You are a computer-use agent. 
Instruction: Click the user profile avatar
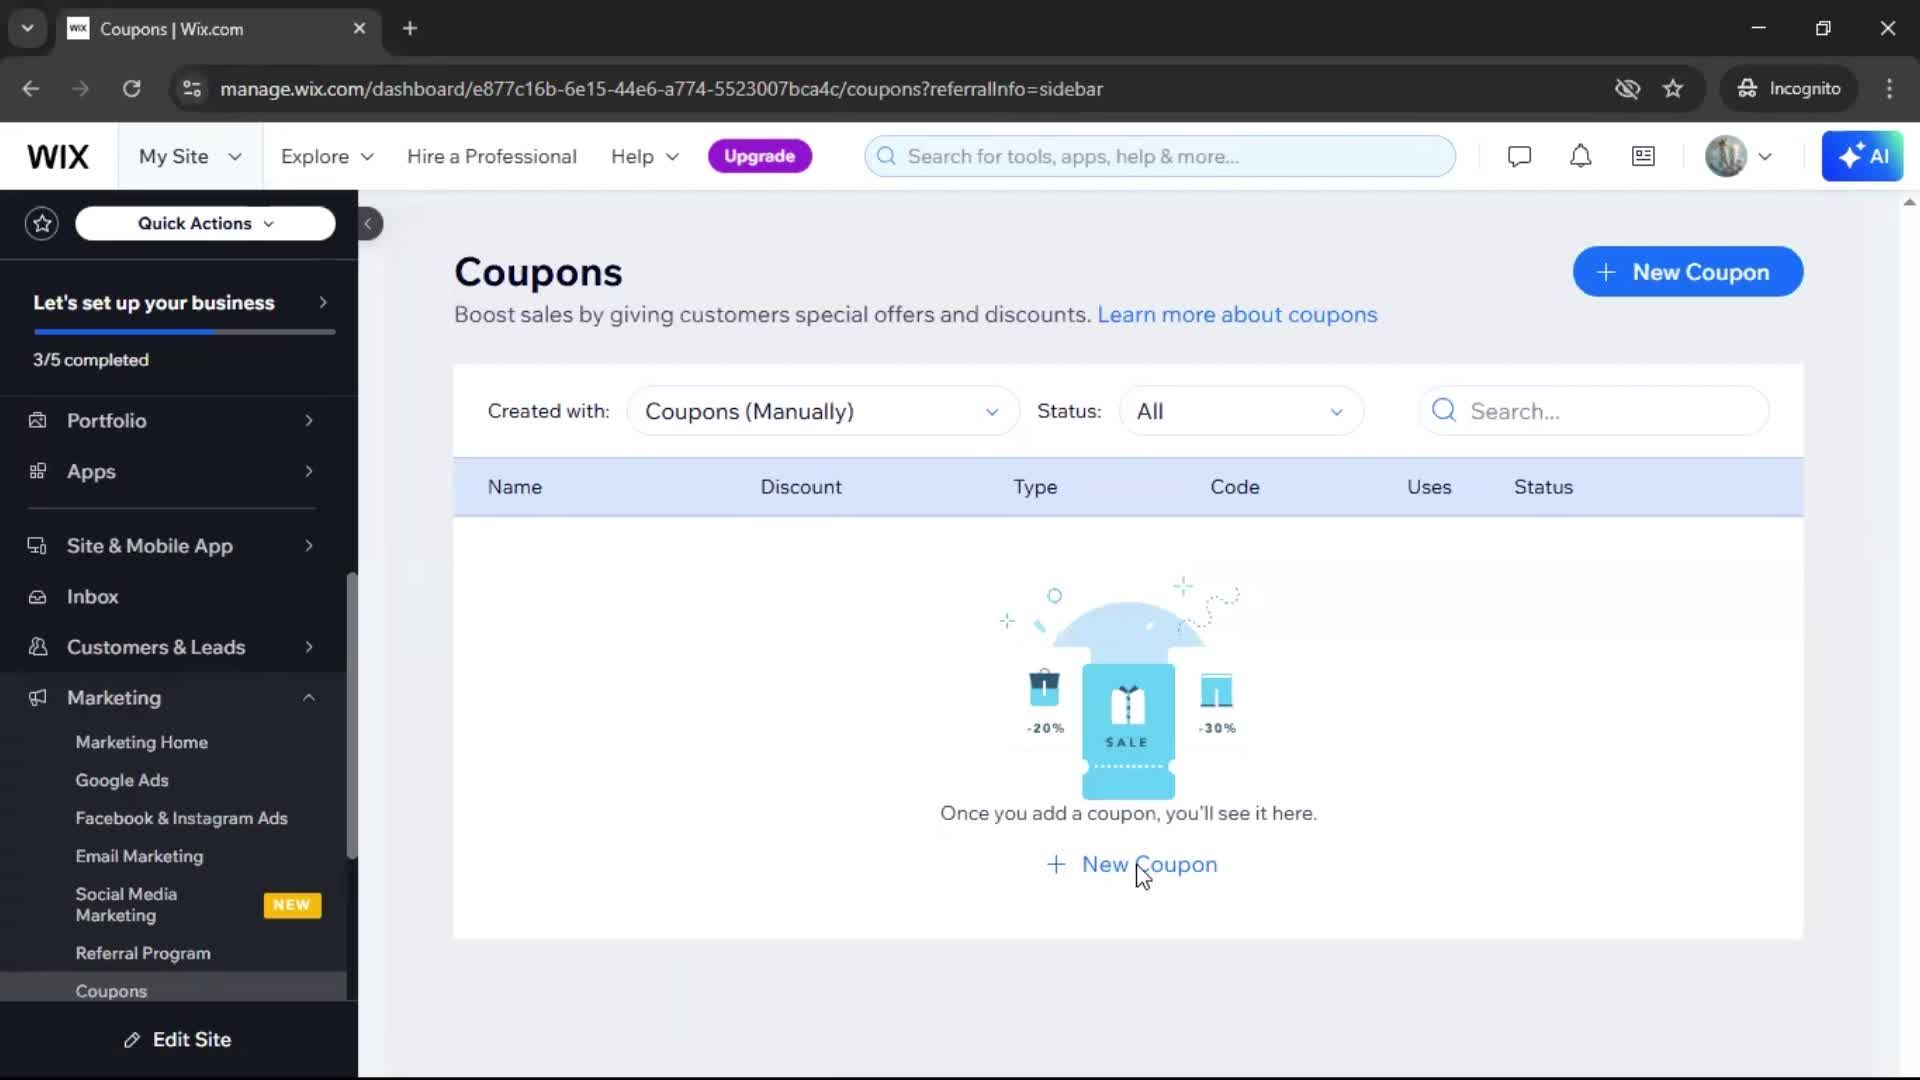[x=1726, y=157]
